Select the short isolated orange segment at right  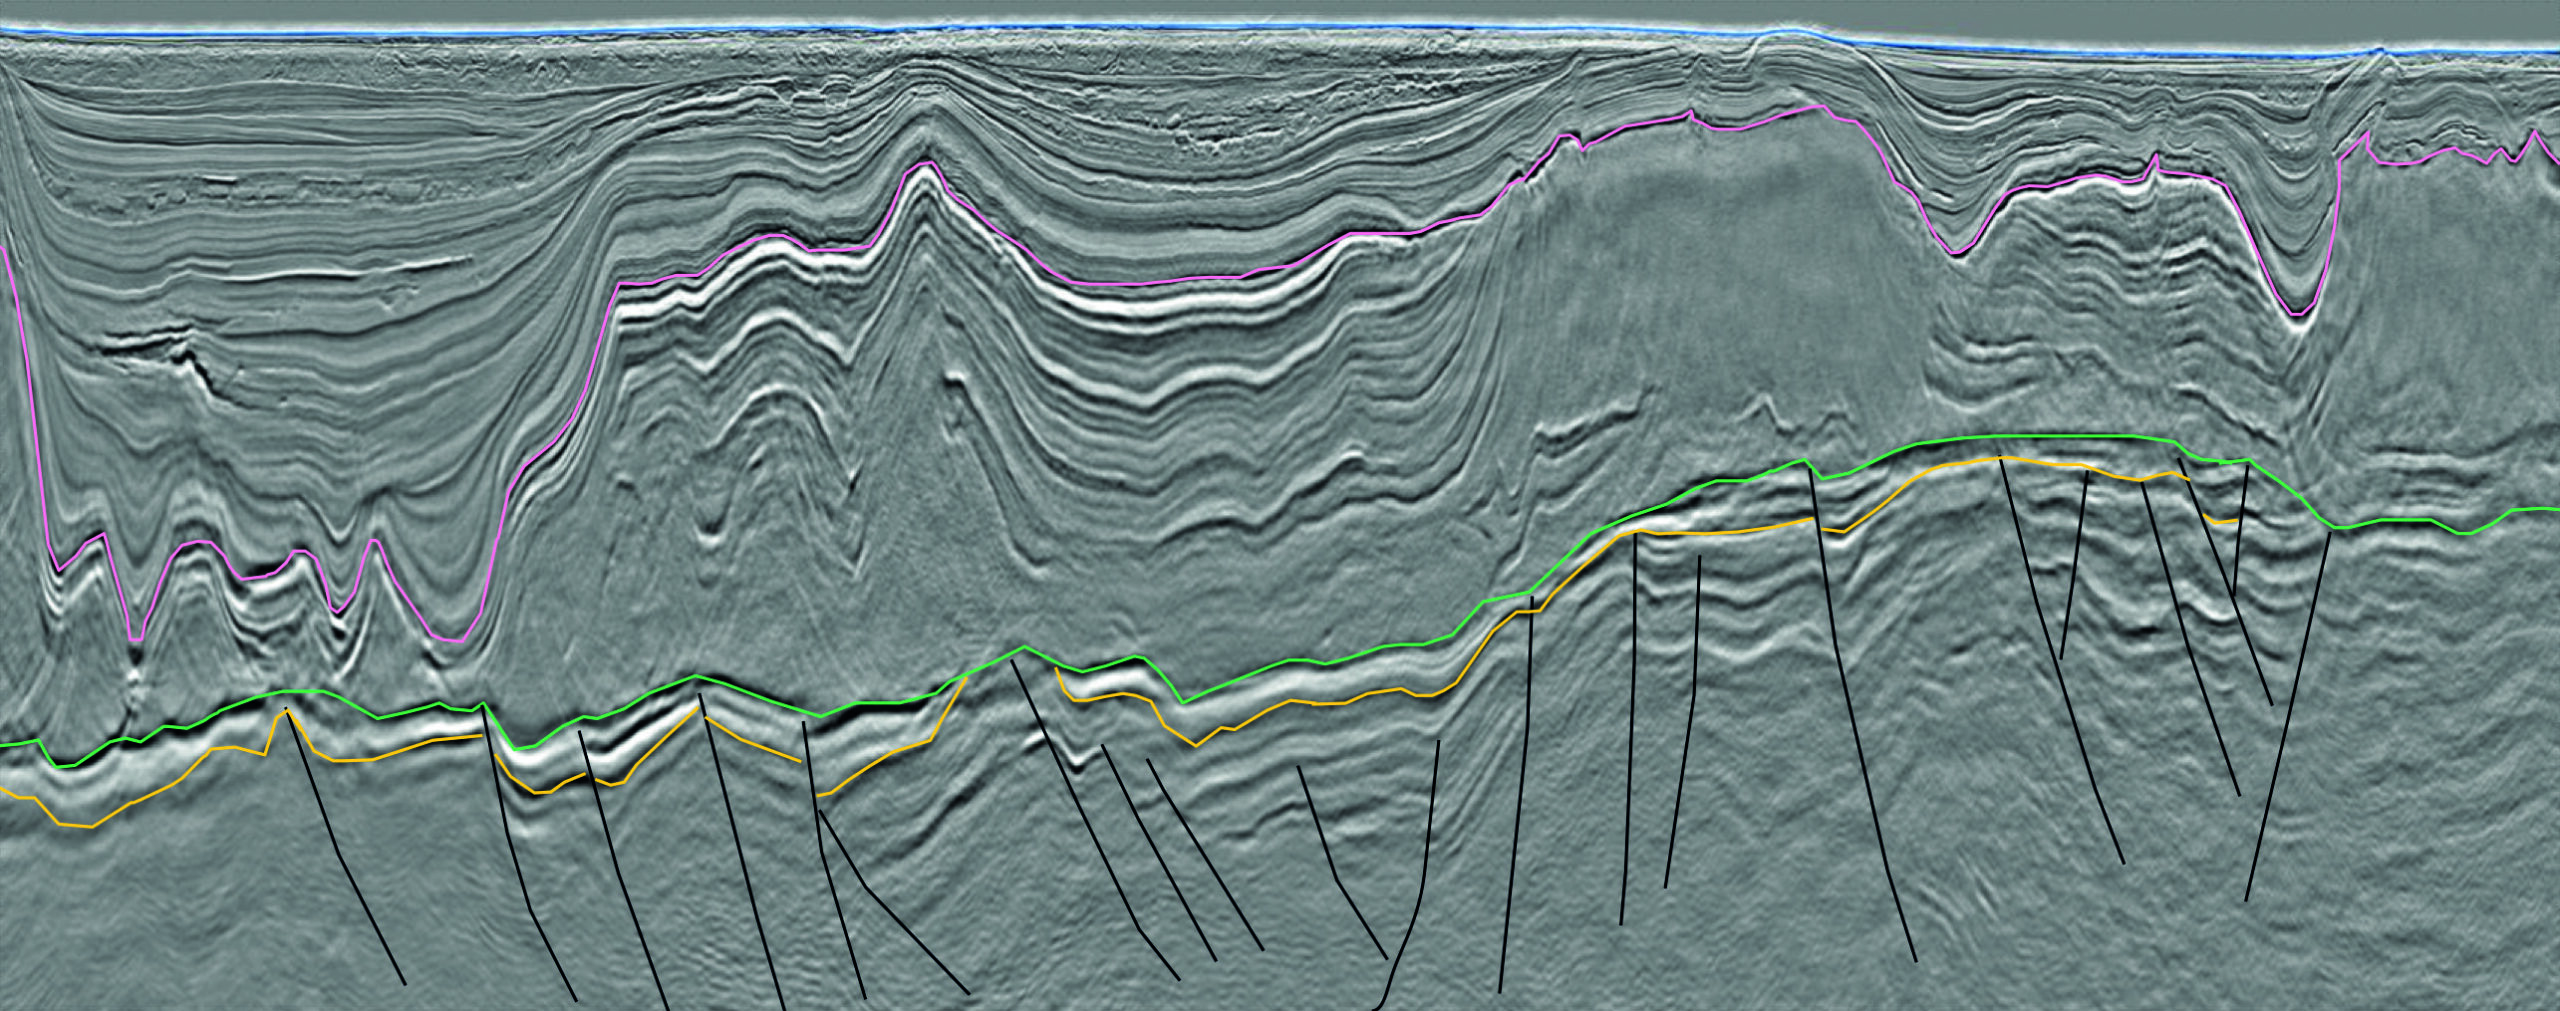click(x=2222, y=521)
